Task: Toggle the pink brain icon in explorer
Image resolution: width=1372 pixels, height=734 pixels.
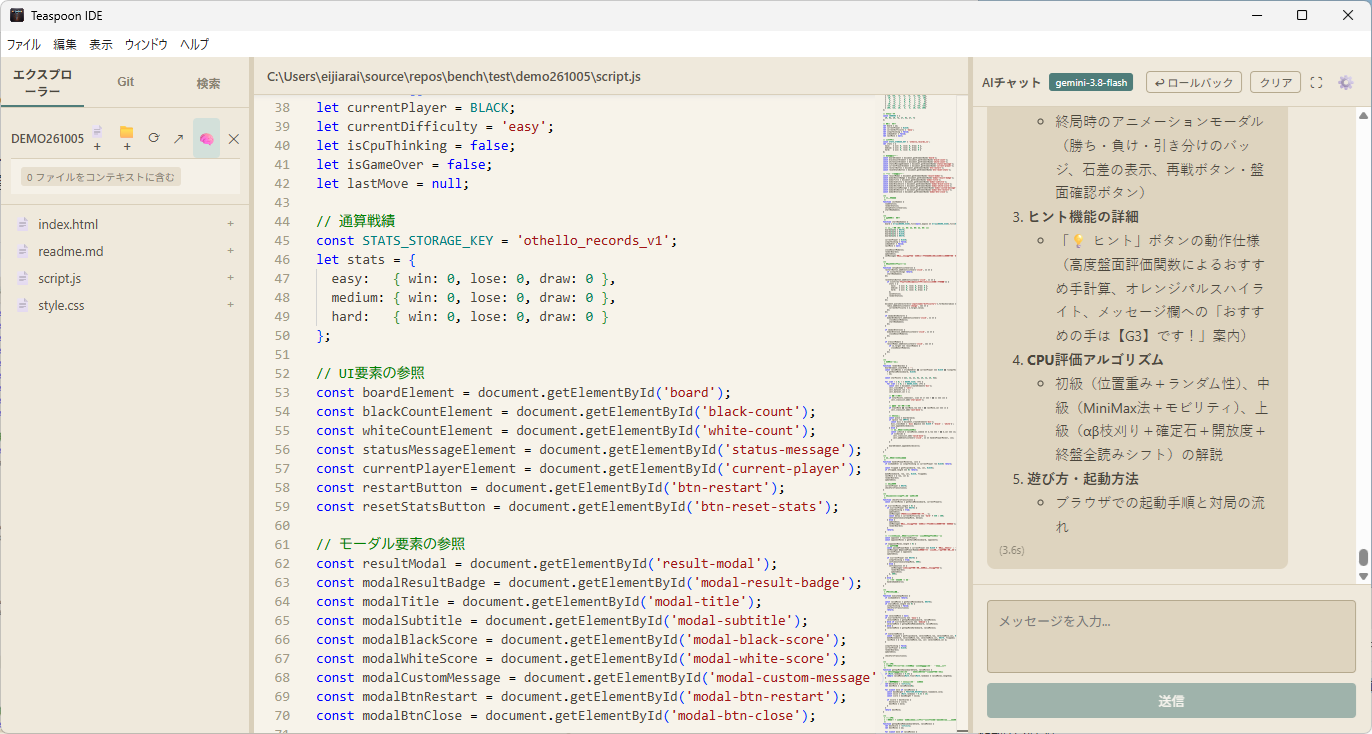Action: tap(206, 139)
